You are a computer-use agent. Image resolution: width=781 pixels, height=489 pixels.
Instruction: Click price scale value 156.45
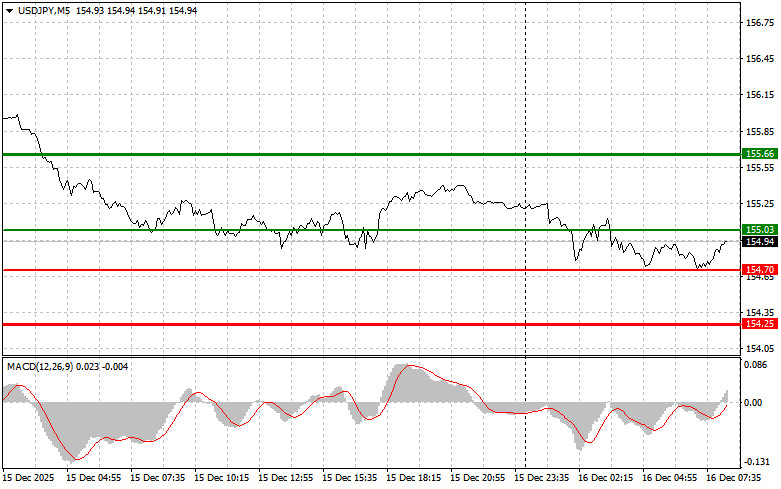760,59
